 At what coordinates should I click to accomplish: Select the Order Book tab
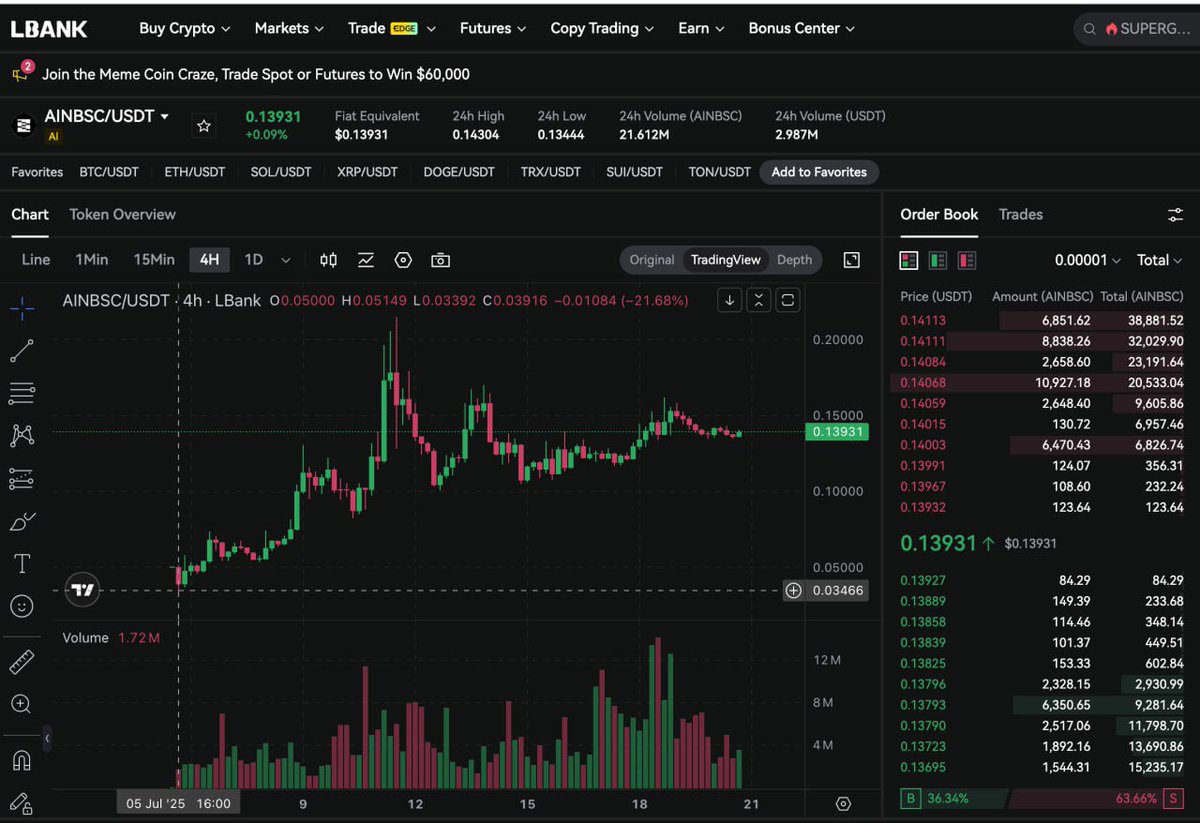click(x=939, y=214)
